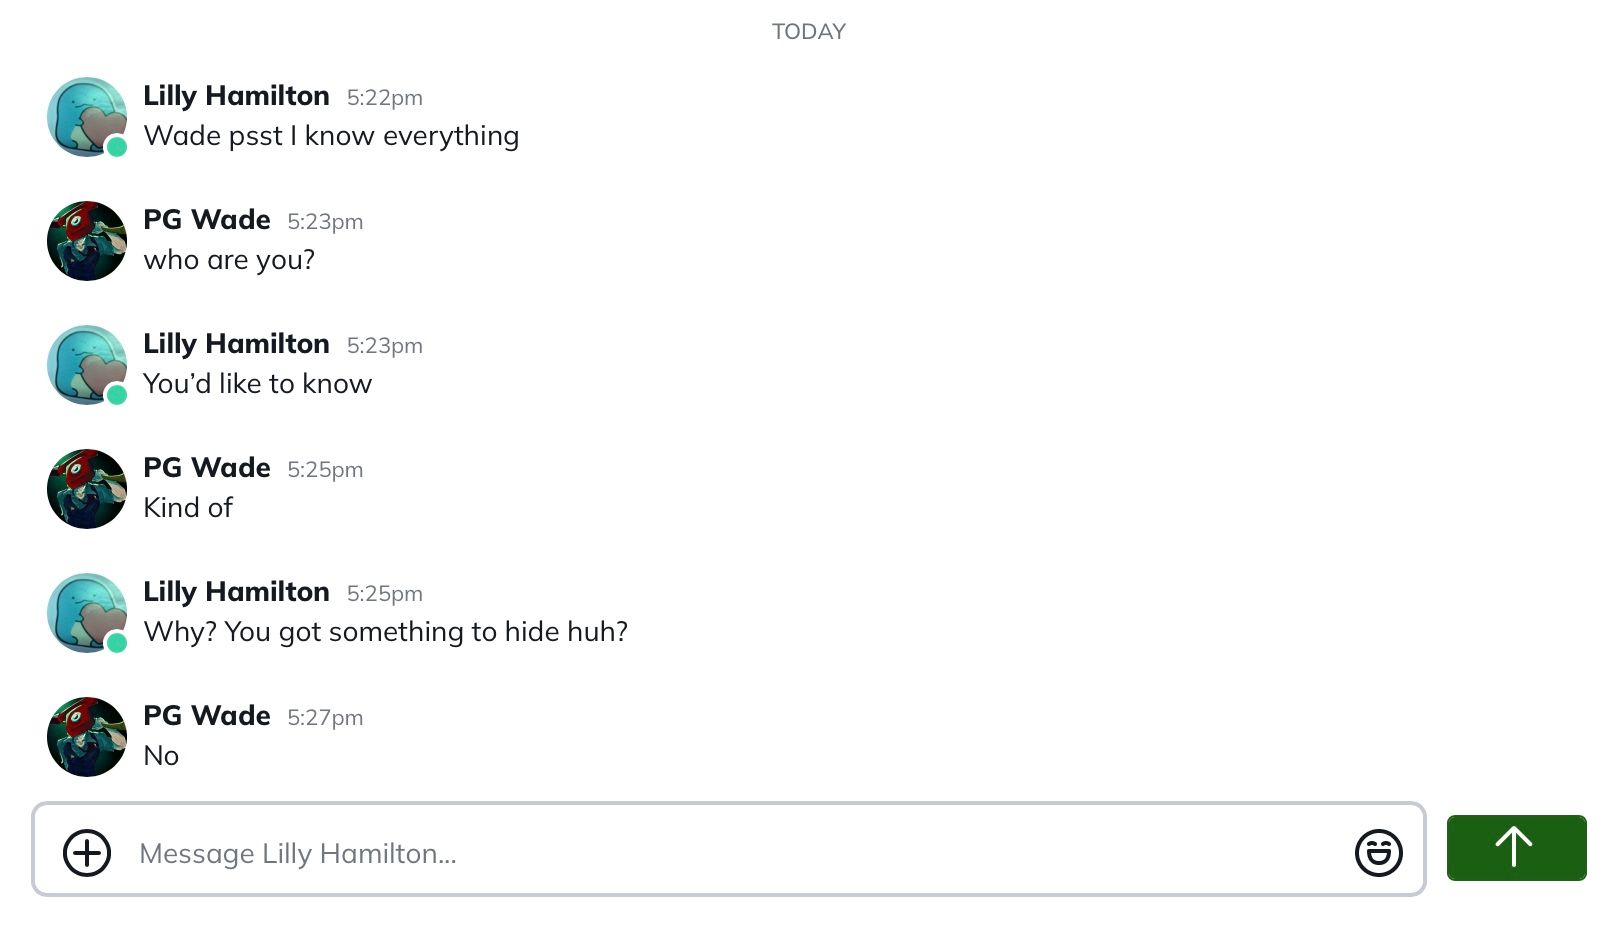This screenshot has height=944, width=1618.
Task: Click the plus attachment icon
Action: (87, 853)
